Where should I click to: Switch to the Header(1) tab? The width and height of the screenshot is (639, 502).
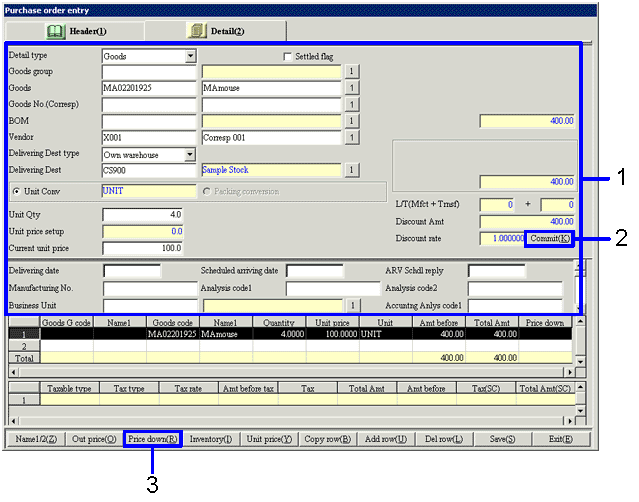pyautogui.click(x=75, y=31)
